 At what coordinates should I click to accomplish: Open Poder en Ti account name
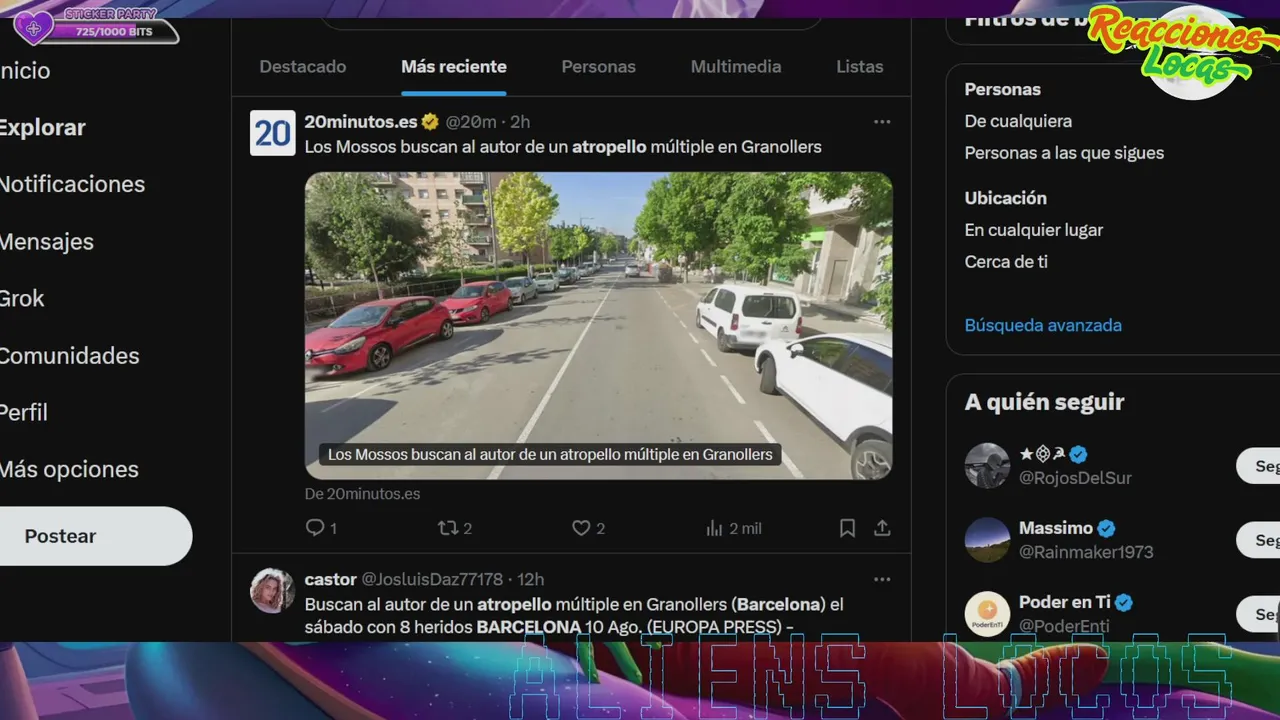pos(1065,602)
